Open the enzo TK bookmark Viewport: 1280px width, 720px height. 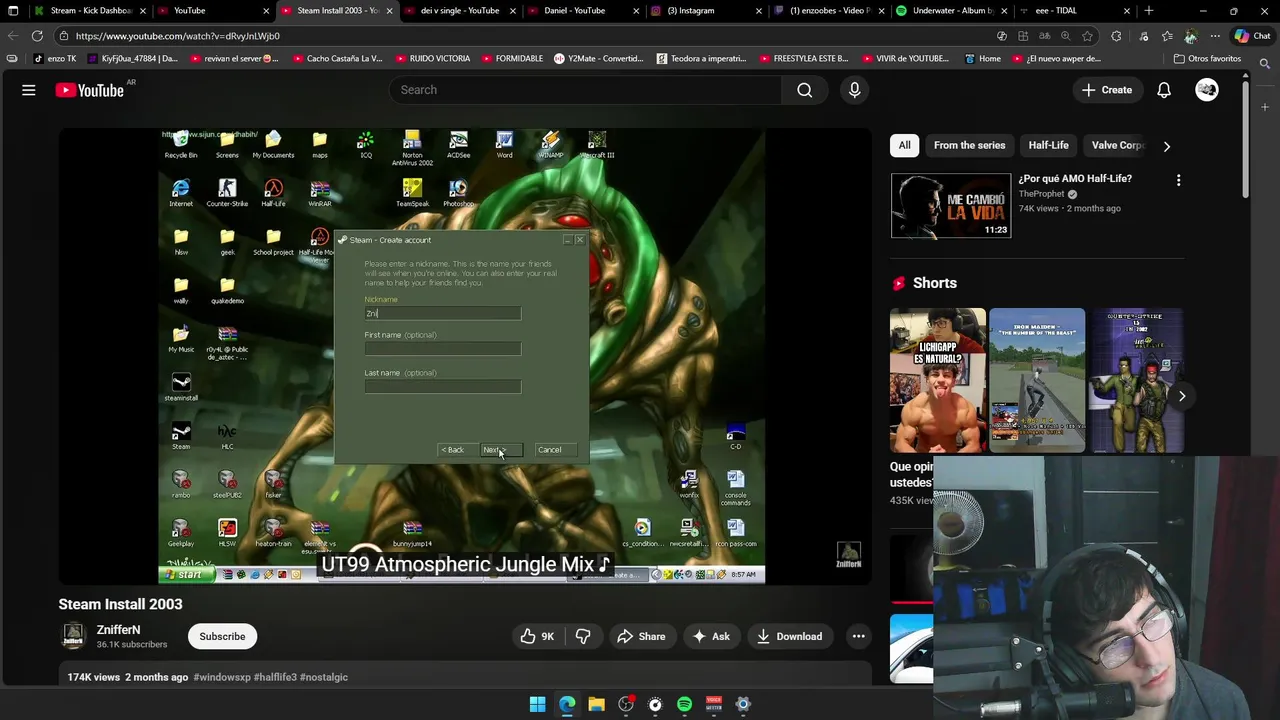coord(54,59)
